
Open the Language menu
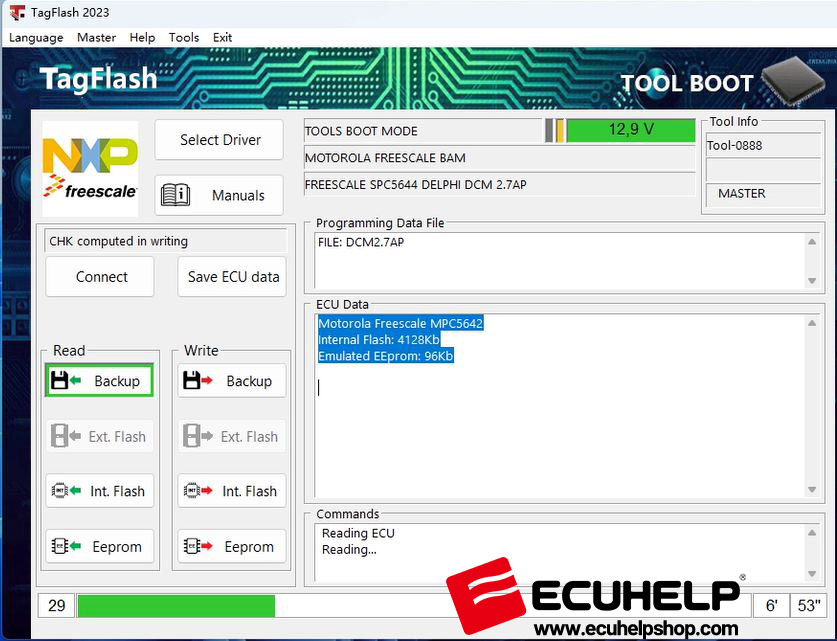(x=36, y=37)
